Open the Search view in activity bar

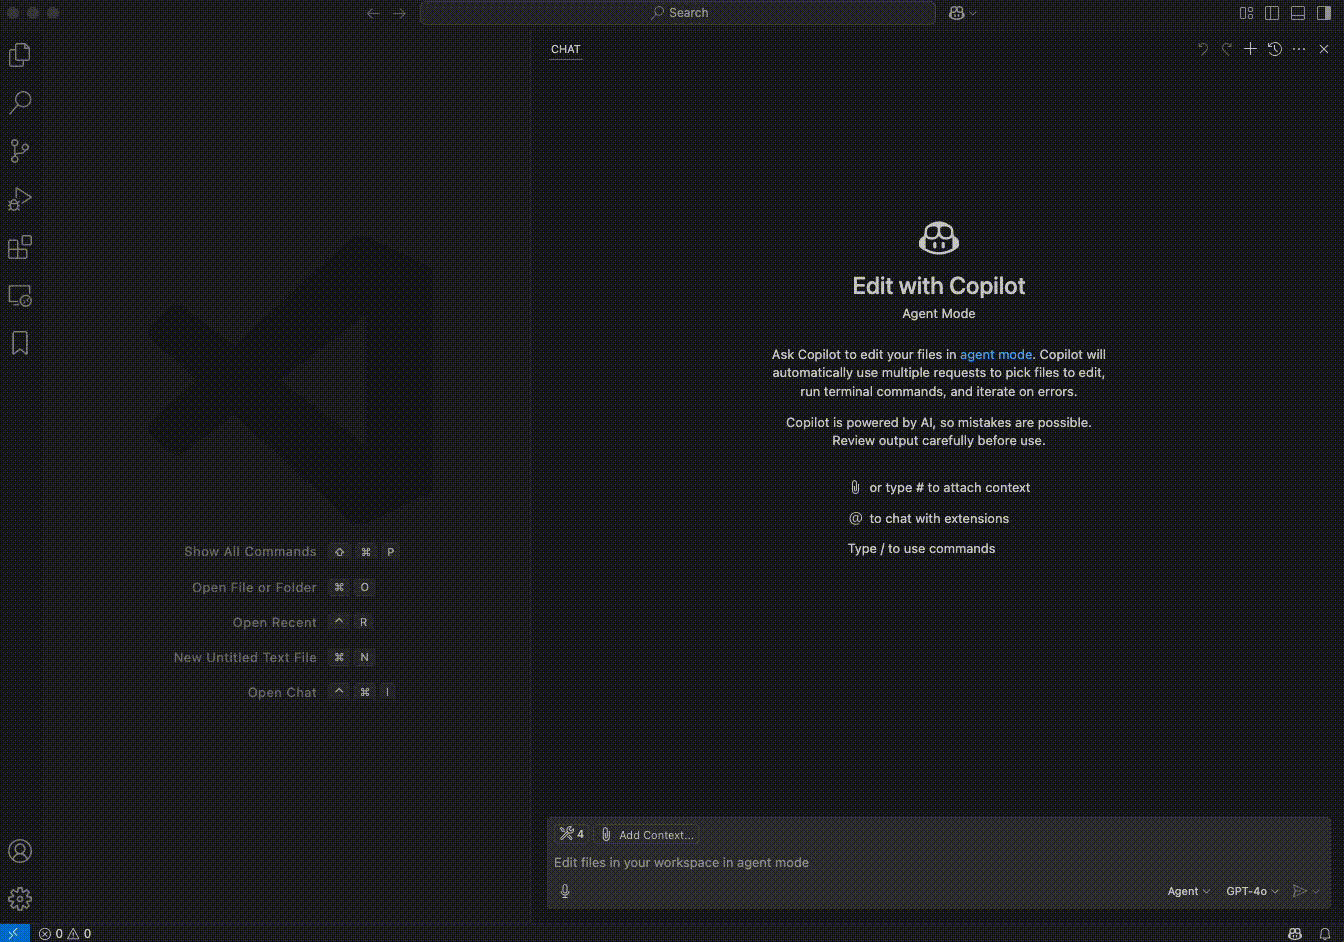pos(20,103)
